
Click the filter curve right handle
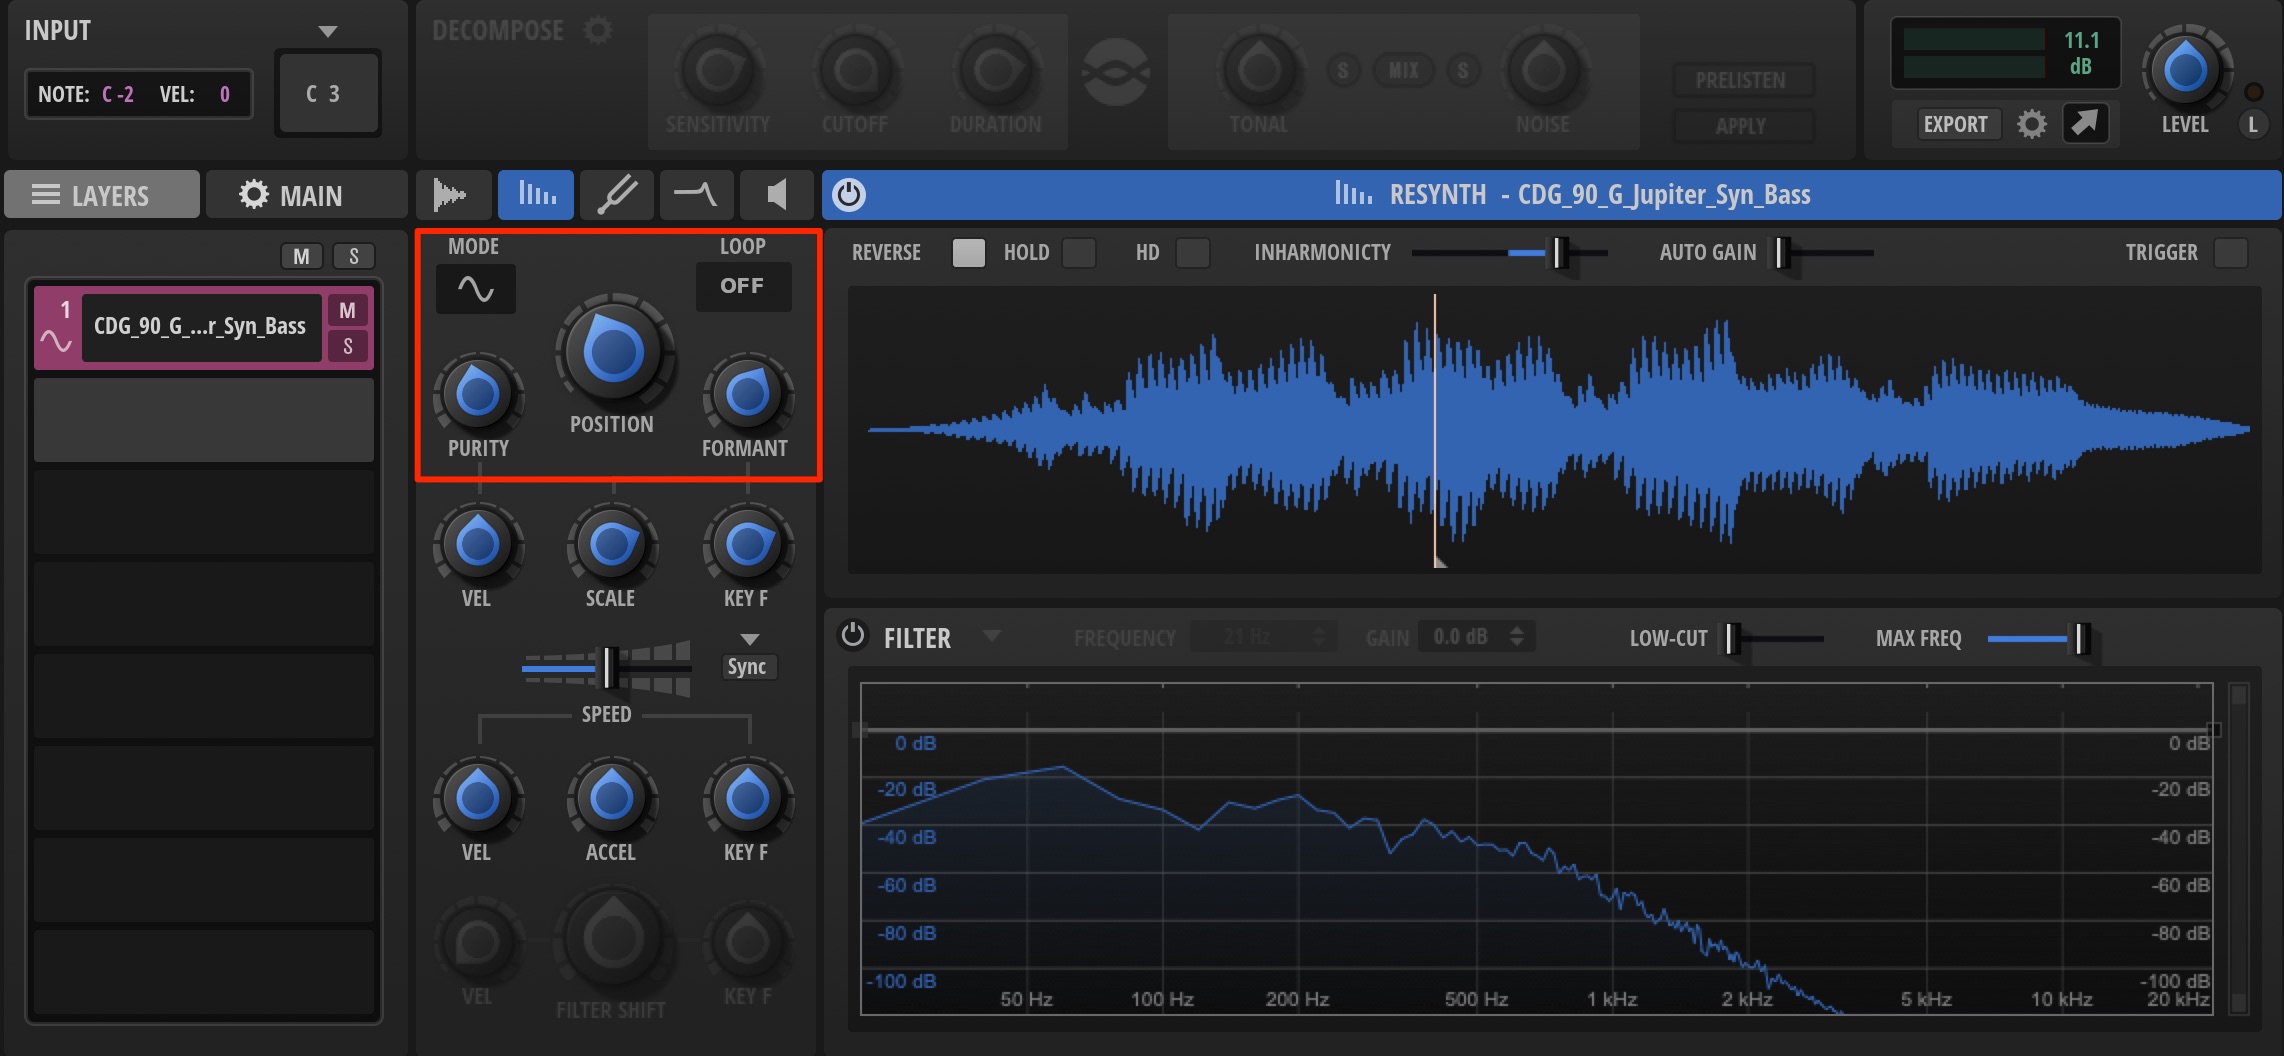pos(2214,730)
